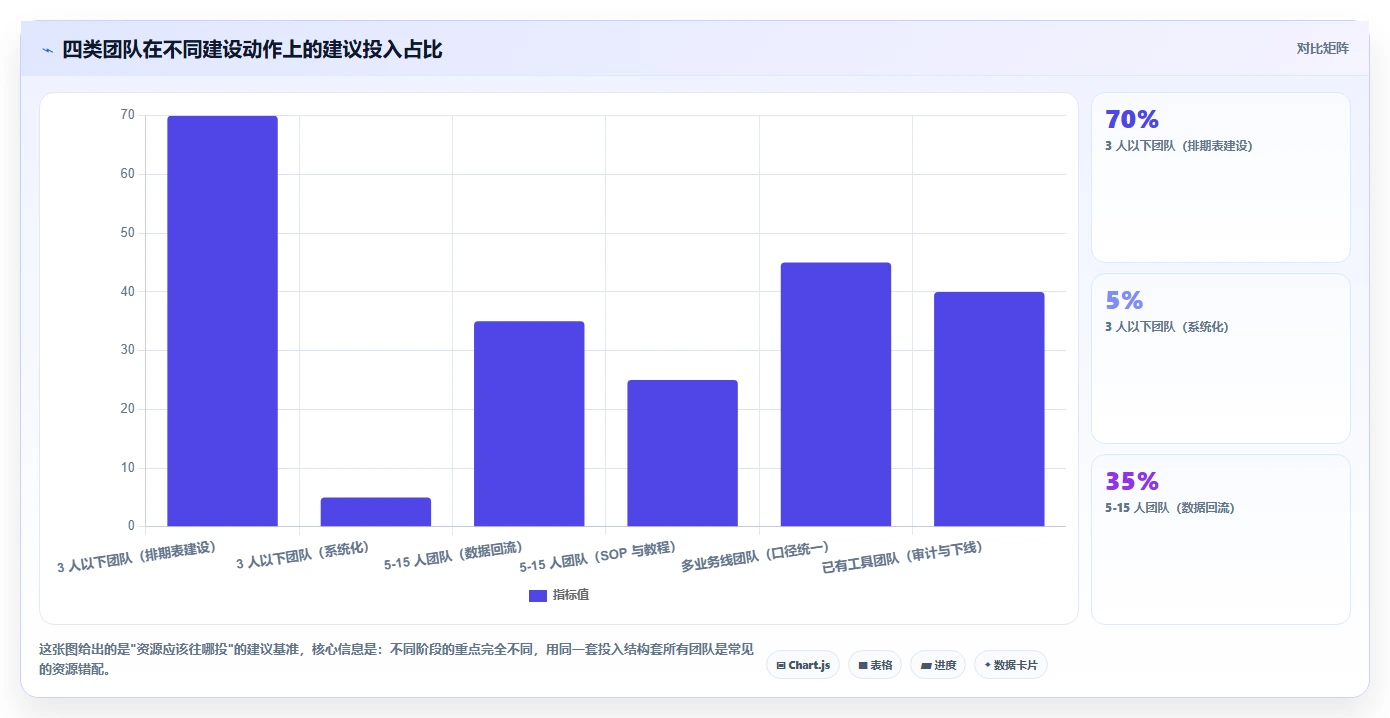Screen dimensions: 1390x718
Task: Click the x-axis label 5-15 人团队（SOP 与教程）
Action: [598, 557]
